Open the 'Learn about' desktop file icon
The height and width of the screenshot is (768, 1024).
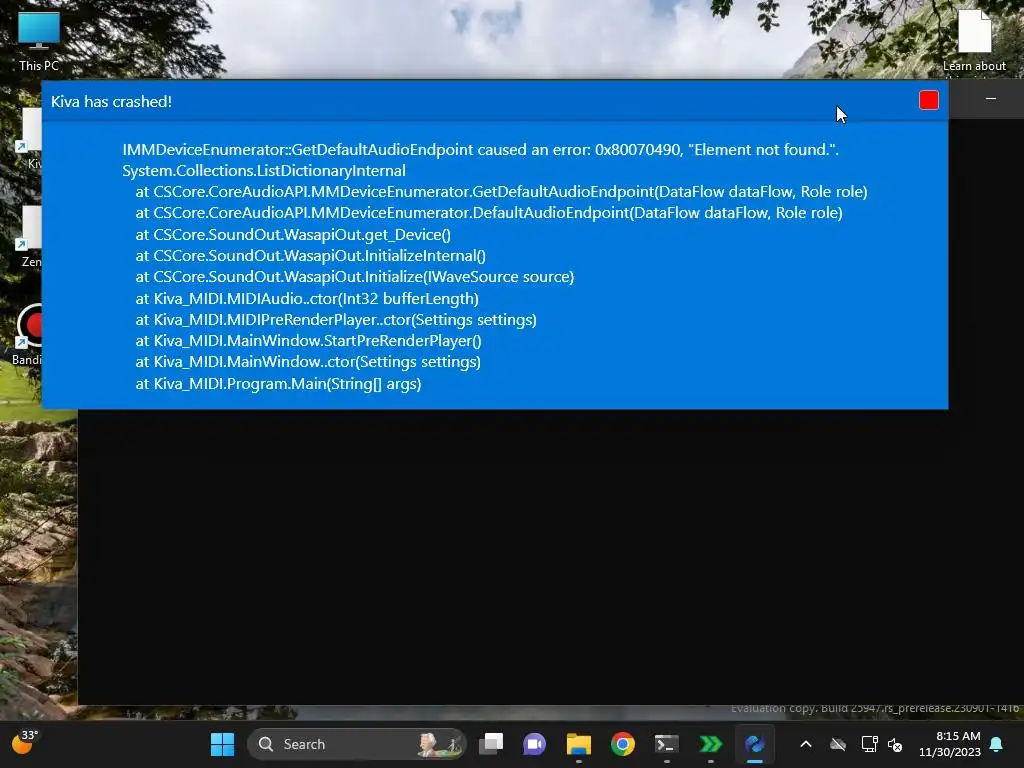click(974, 41)
